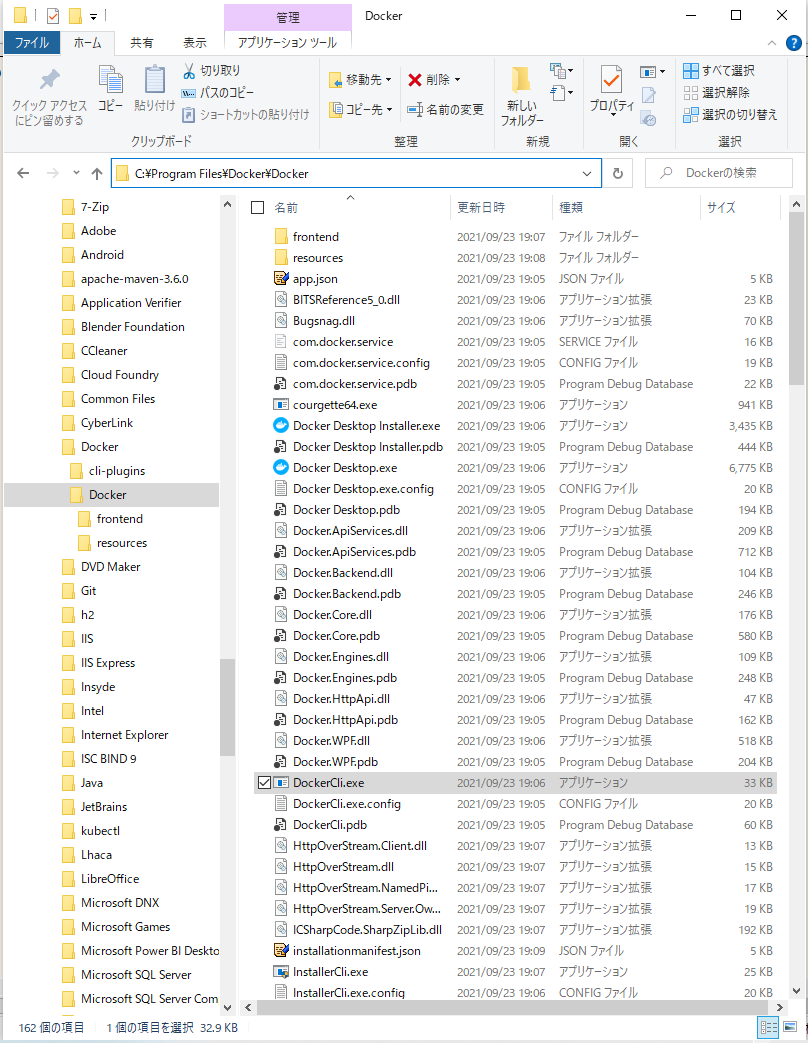
Task: Collapse the ribbon with the chevron
Action: coord(771,43)
